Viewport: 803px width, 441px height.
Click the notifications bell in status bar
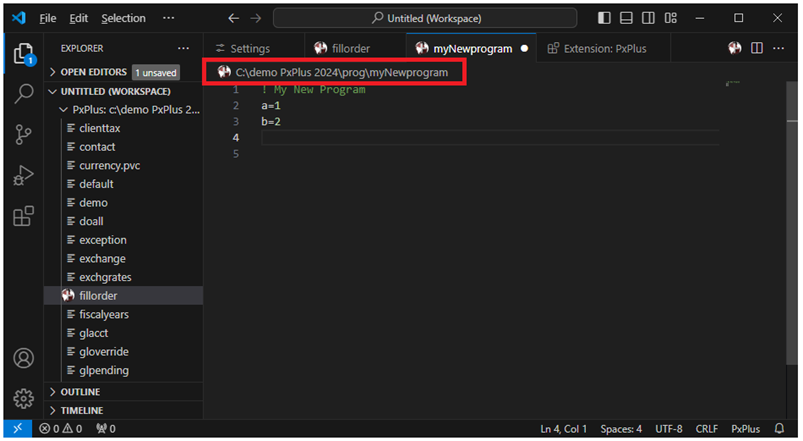(780, 429)
